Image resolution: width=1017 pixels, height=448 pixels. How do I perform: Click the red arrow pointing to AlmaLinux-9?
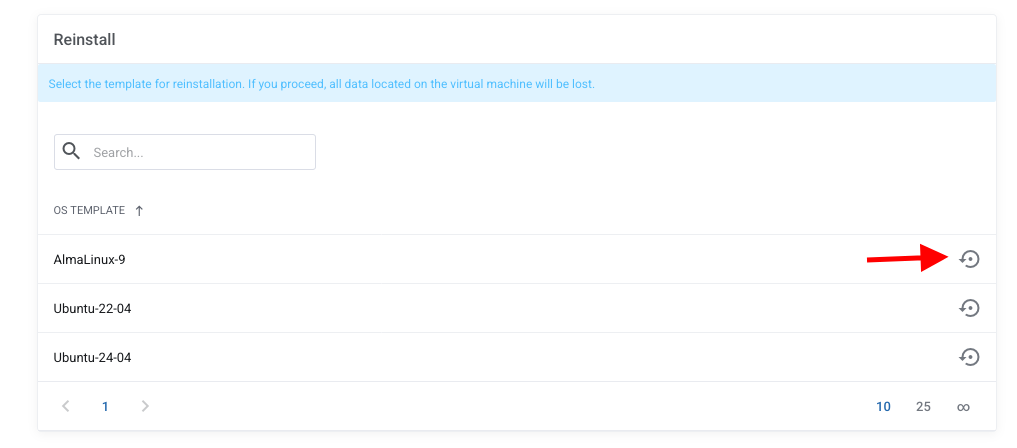click(906, 259)
